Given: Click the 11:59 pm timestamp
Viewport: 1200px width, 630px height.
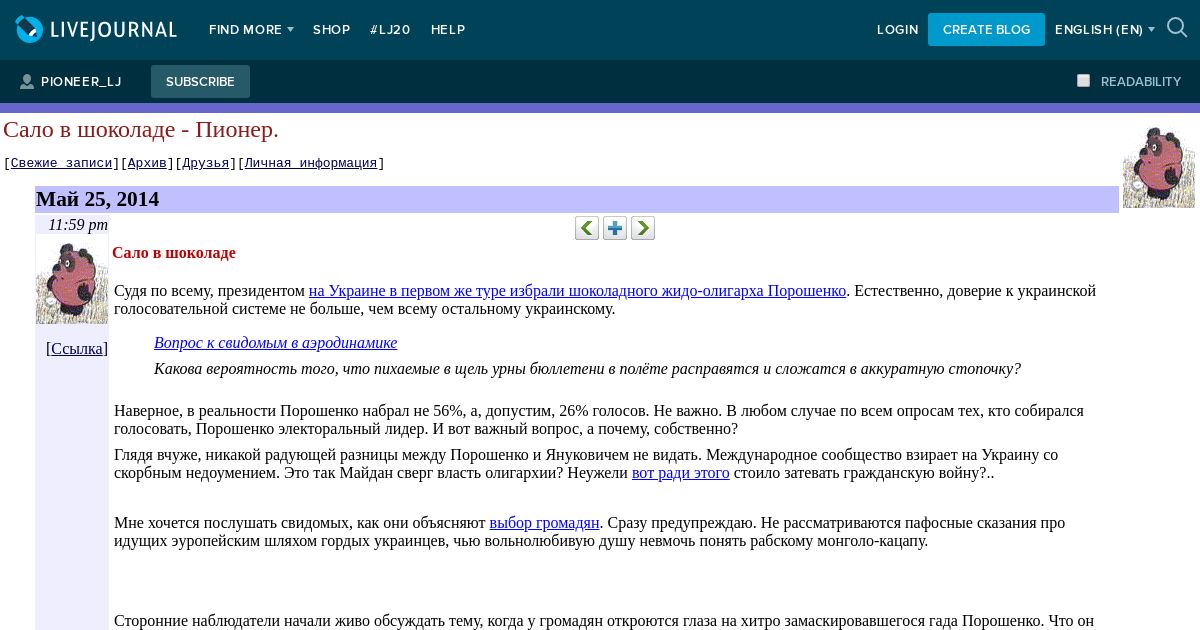Looking at the screenshot, I should click(78, 225).
